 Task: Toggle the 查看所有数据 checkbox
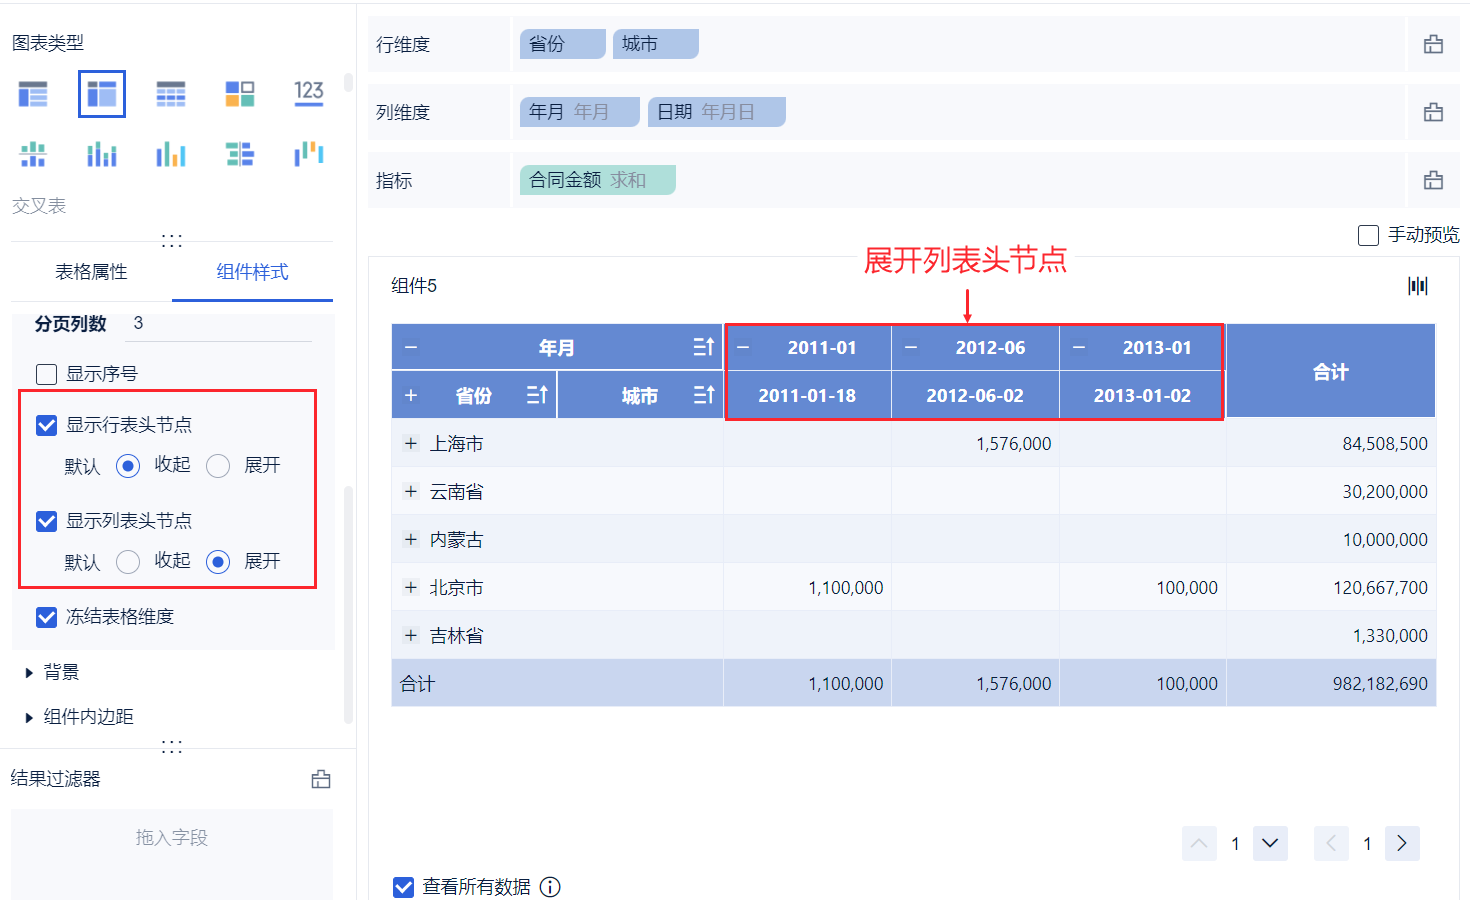coord(404,887)
